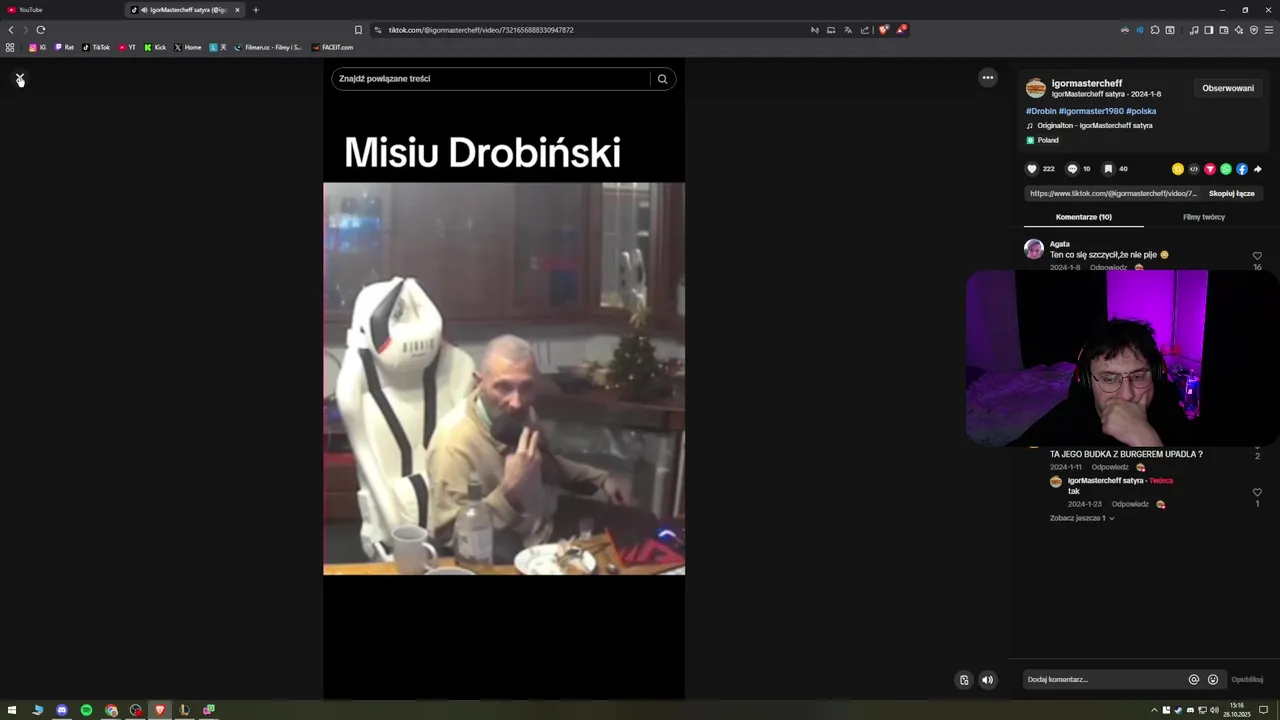The height and width of the screenshot is (720, 1280).
Task: Open the Filman.cc bookmark
Action: [268, 47]
